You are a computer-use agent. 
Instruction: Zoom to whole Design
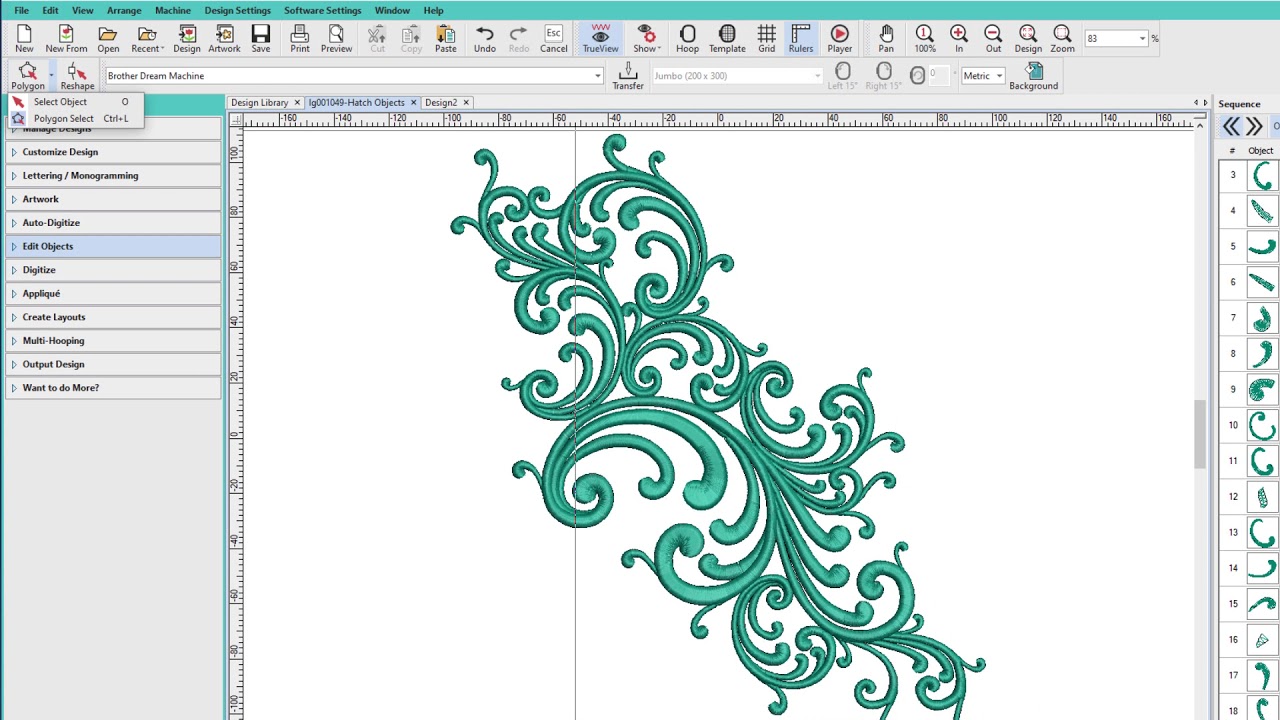click(x=1028, y=39)
